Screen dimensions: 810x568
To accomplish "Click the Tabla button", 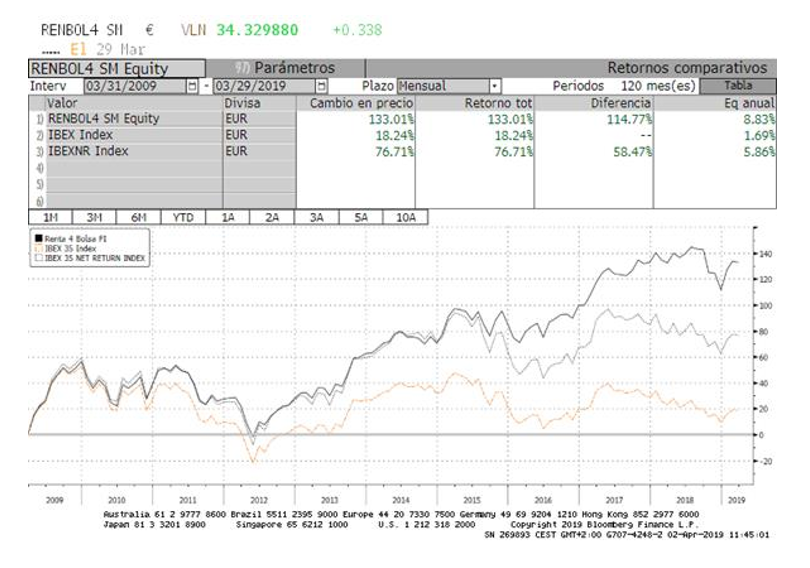I will 738,86.
